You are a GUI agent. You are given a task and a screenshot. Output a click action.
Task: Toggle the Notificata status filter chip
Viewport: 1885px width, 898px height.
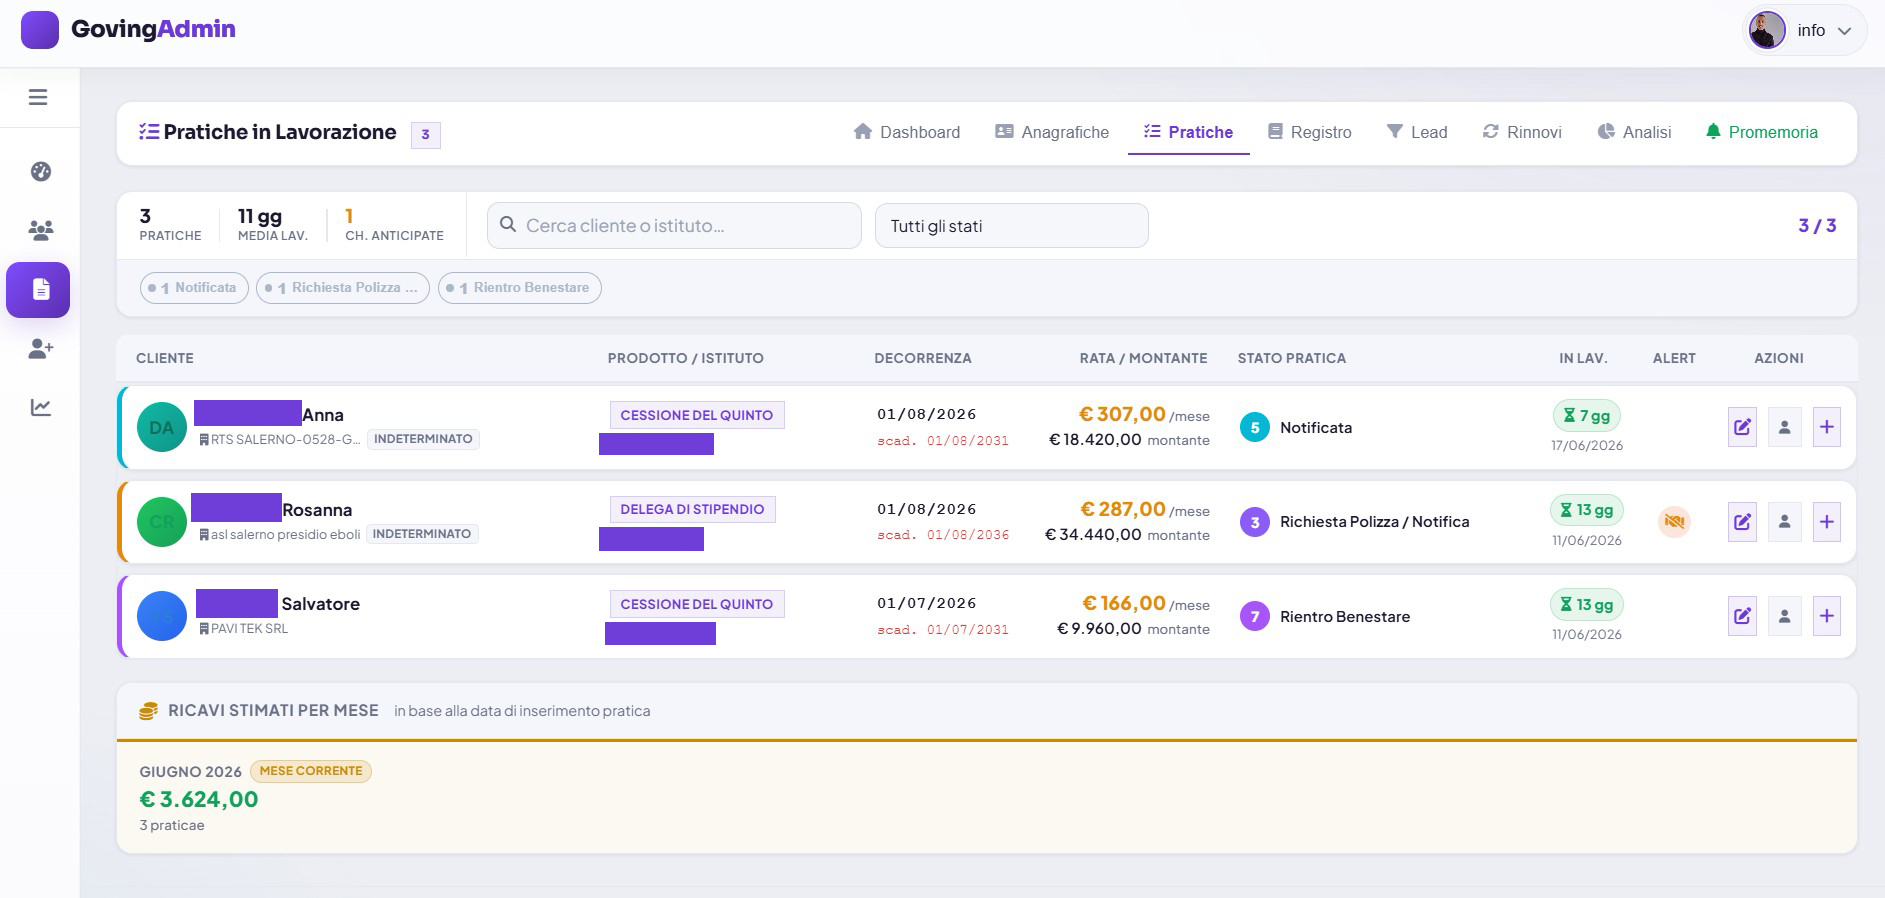pos(194,288)
